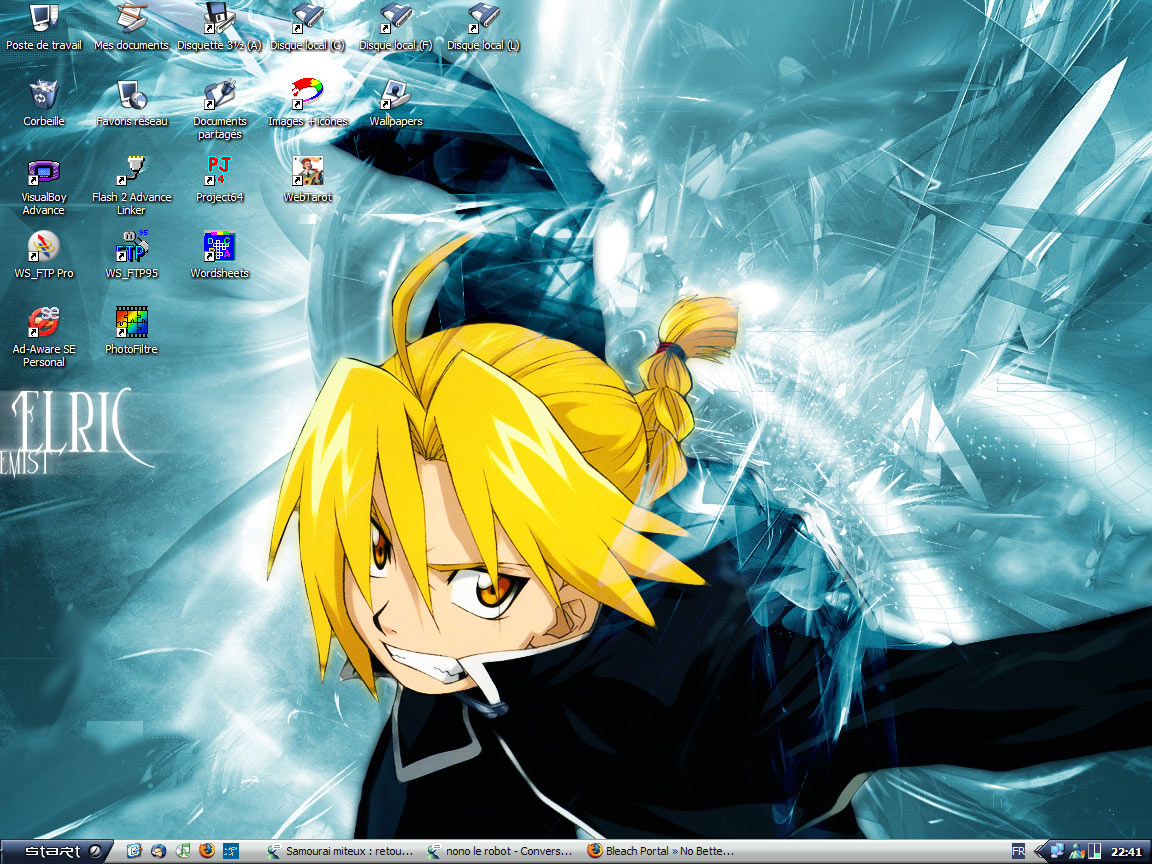Open the green meter tray icon
The height and width of the screenshot is (864, 1152).
coord(1094,852)
